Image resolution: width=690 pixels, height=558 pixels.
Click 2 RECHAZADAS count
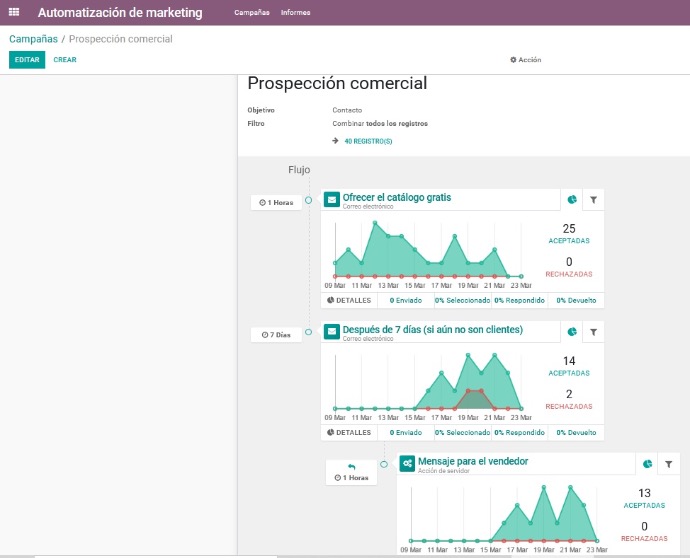569,399
